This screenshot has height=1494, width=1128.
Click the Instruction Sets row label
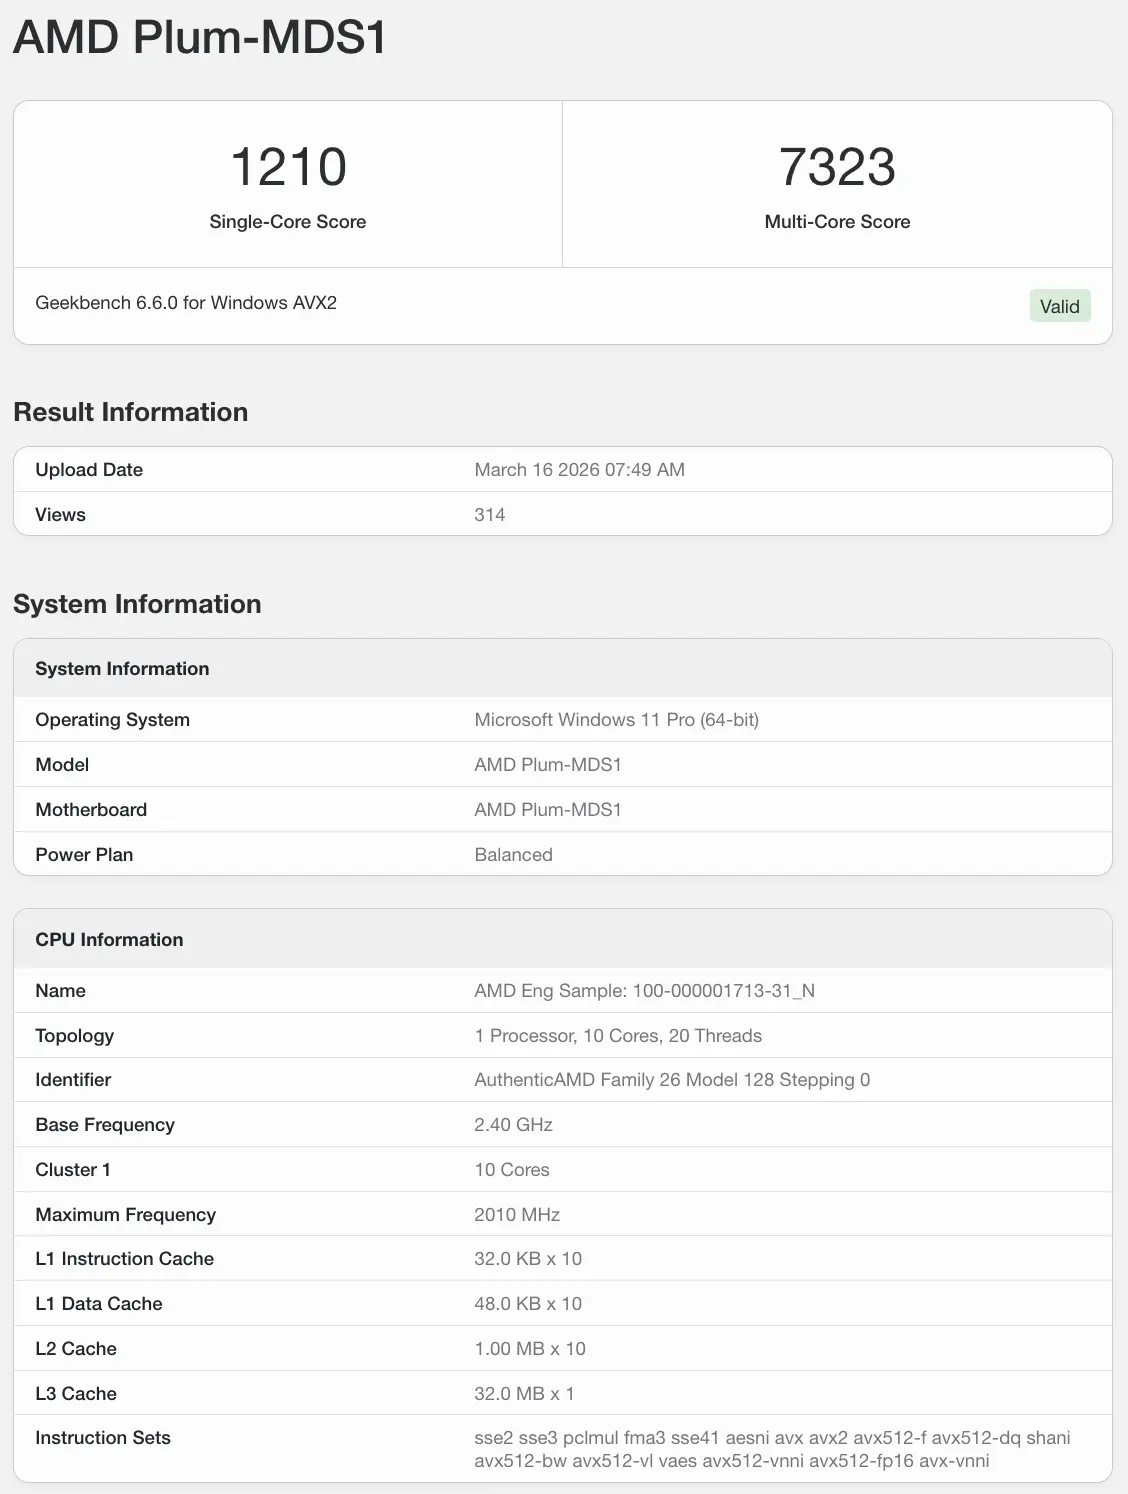[x=103, y=1438]
